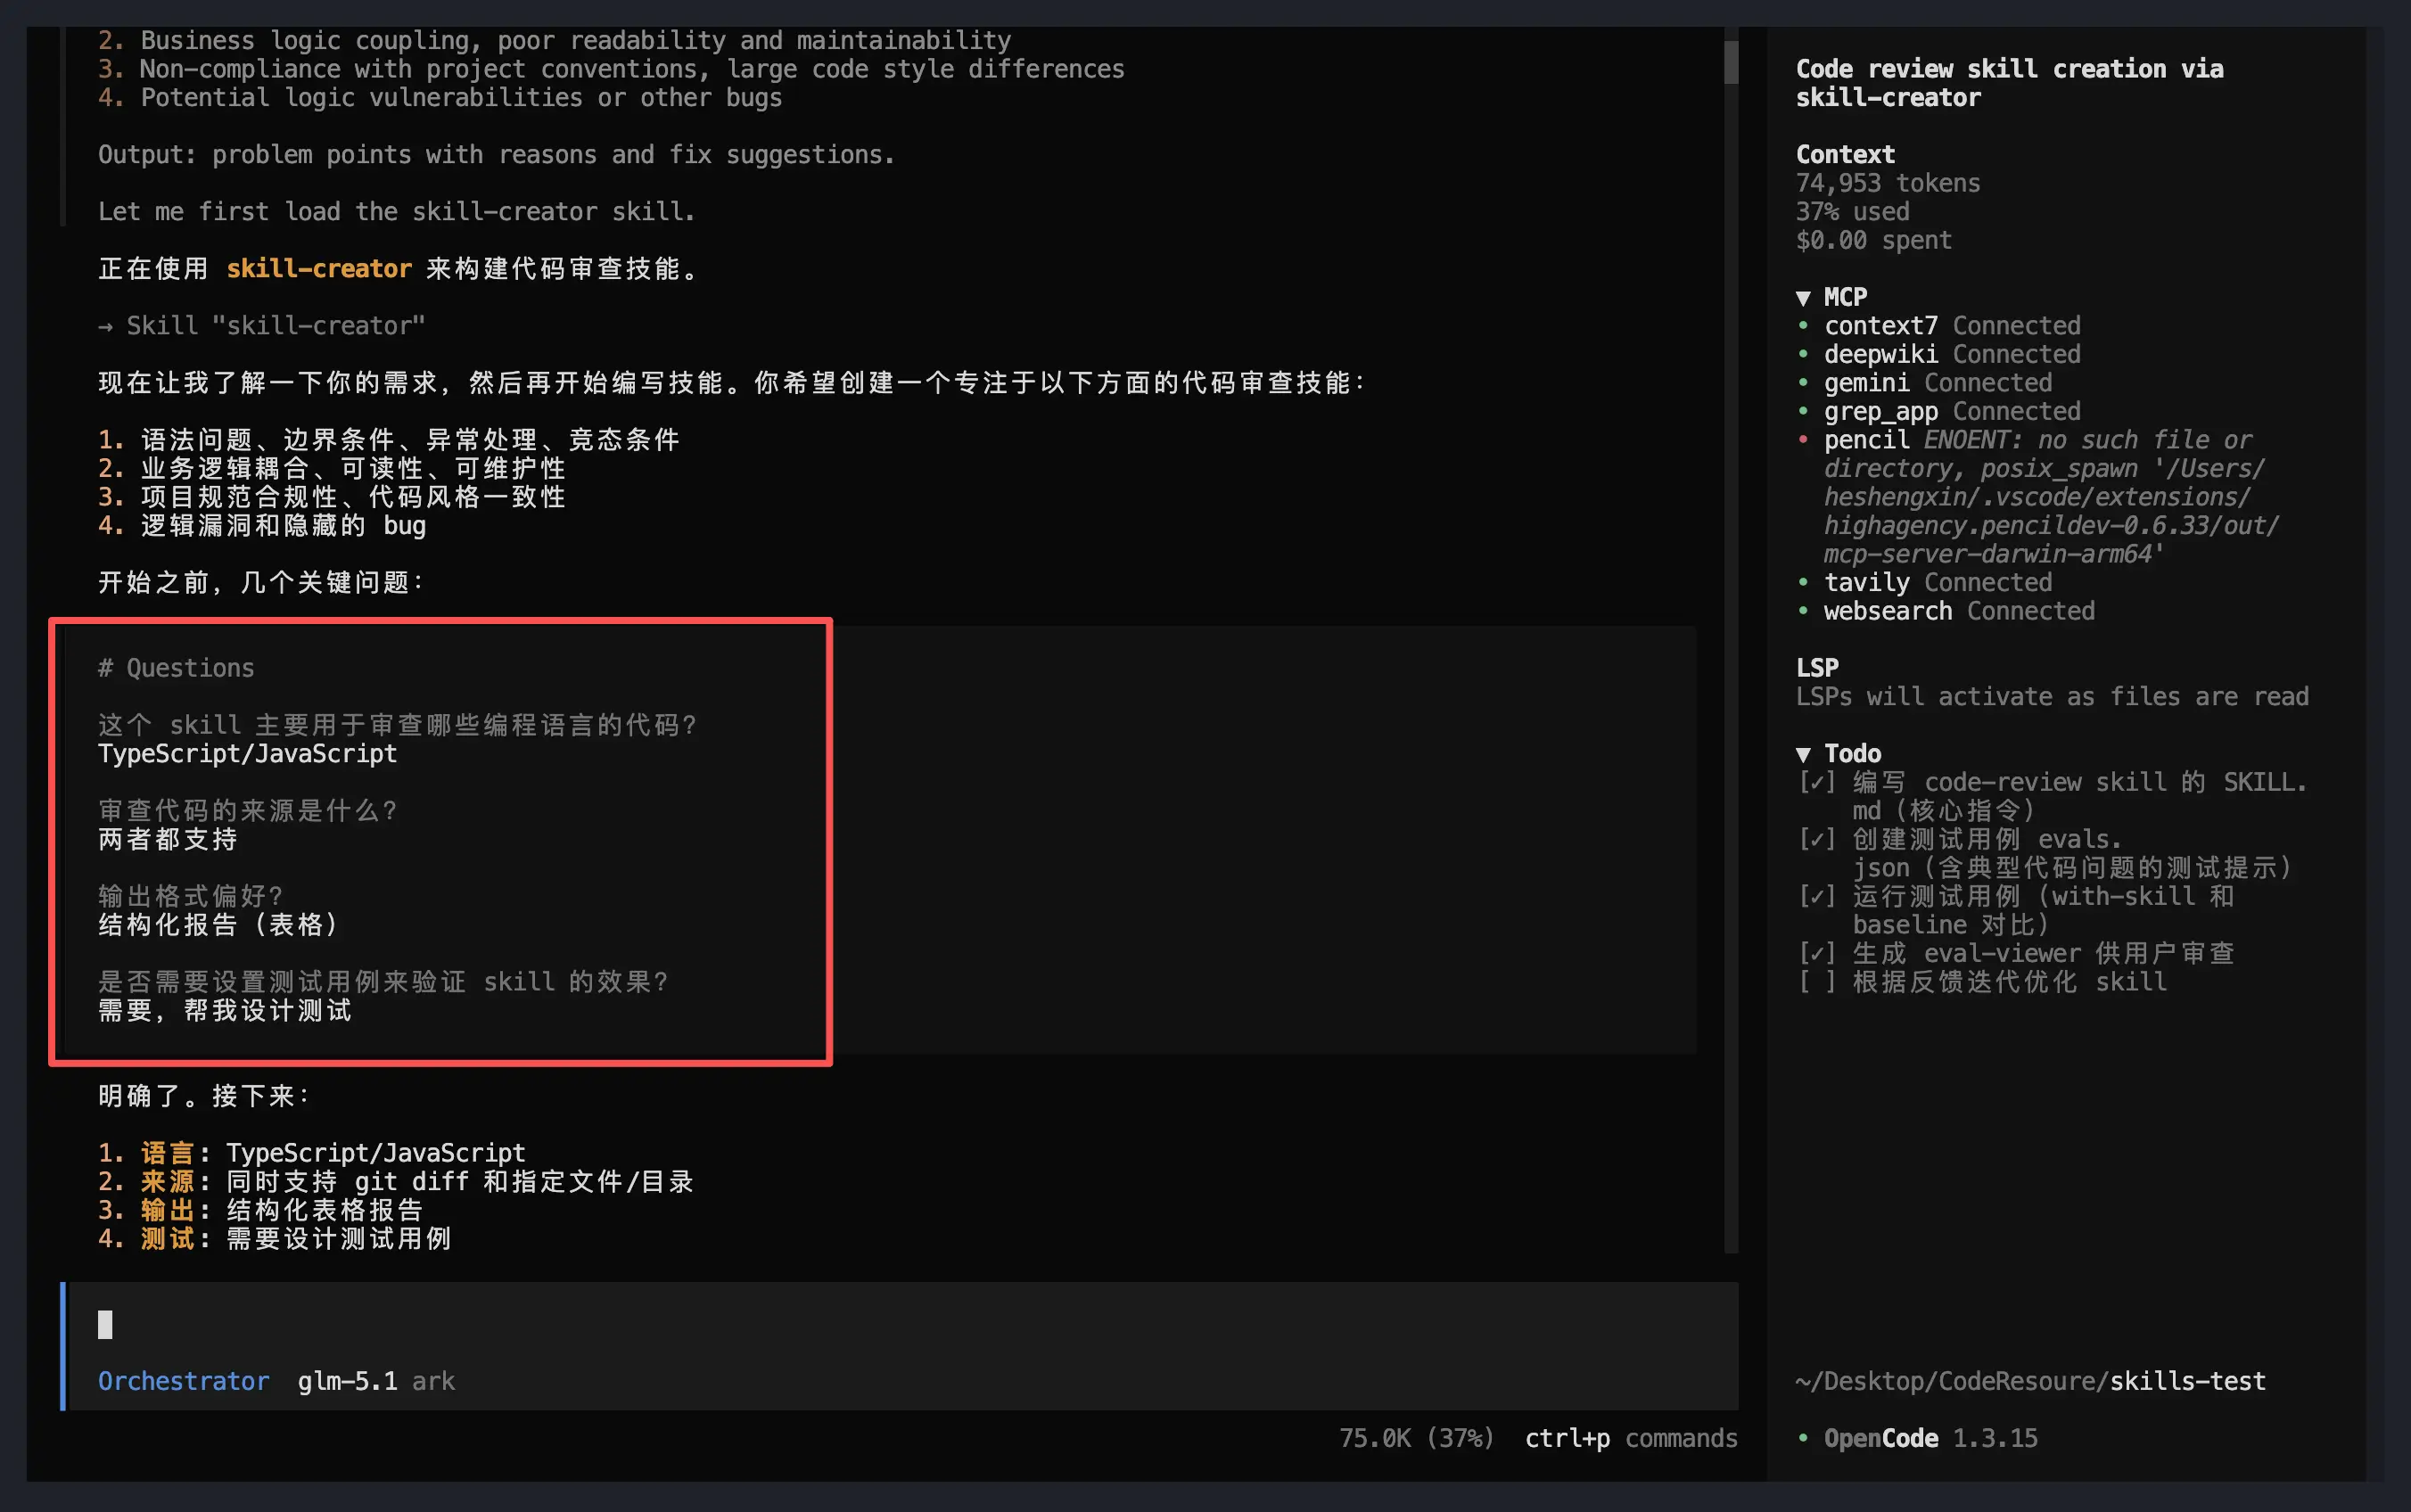This screenshot has height=1512, width=2411.
Task: Click the green dot beside context7
Action: (x=1803, y=326)
